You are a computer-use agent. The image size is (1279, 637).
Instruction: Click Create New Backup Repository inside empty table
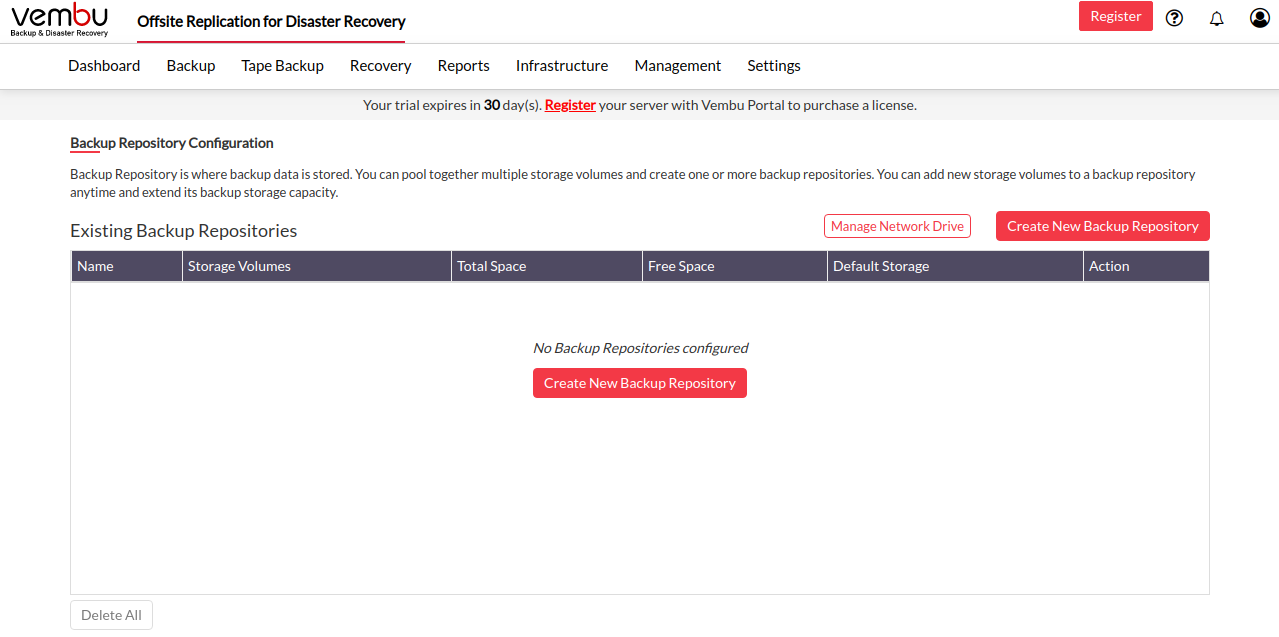click(639, 383)
